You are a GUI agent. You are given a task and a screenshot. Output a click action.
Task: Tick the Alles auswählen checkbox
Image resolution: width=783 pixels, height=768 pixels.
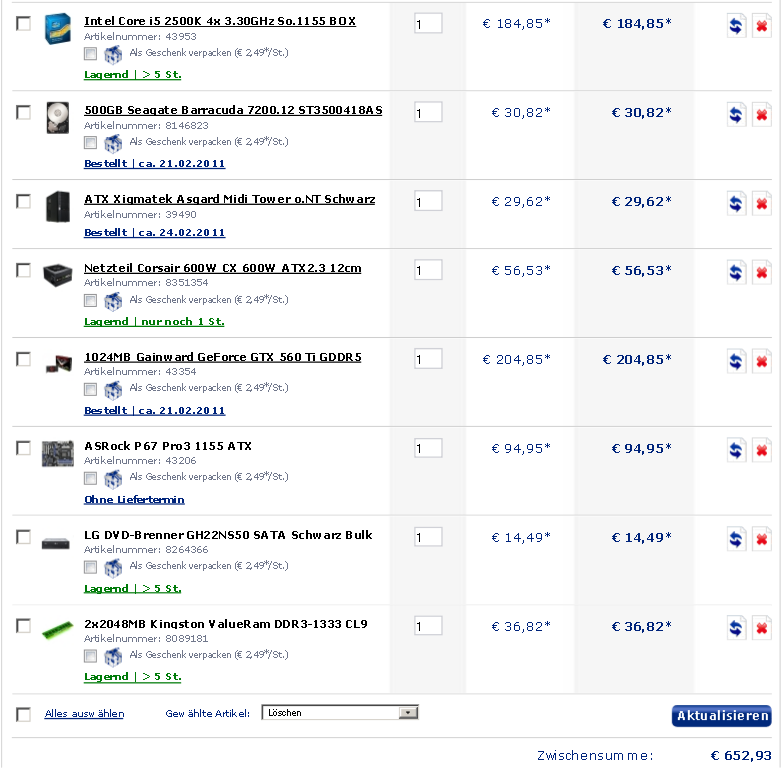tap(23, 714)
